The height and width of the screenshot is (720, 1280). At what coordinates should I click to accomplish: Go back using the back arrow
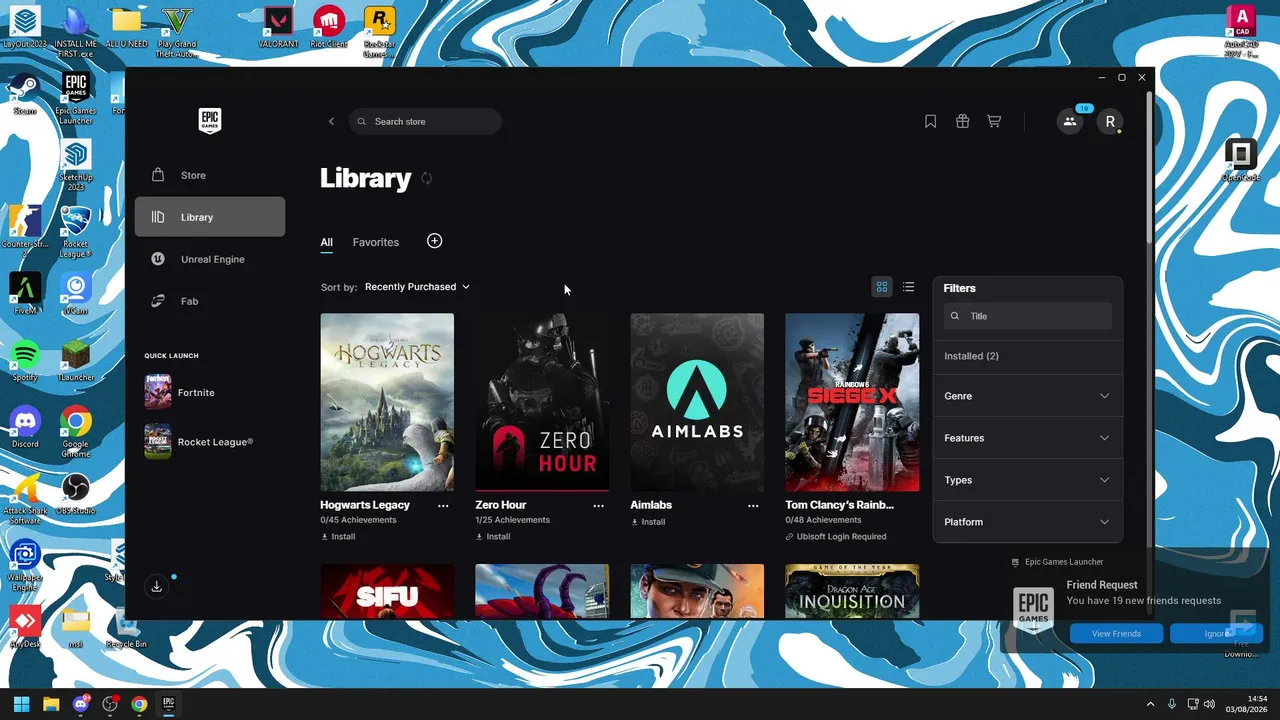click(x=331, y=122)
